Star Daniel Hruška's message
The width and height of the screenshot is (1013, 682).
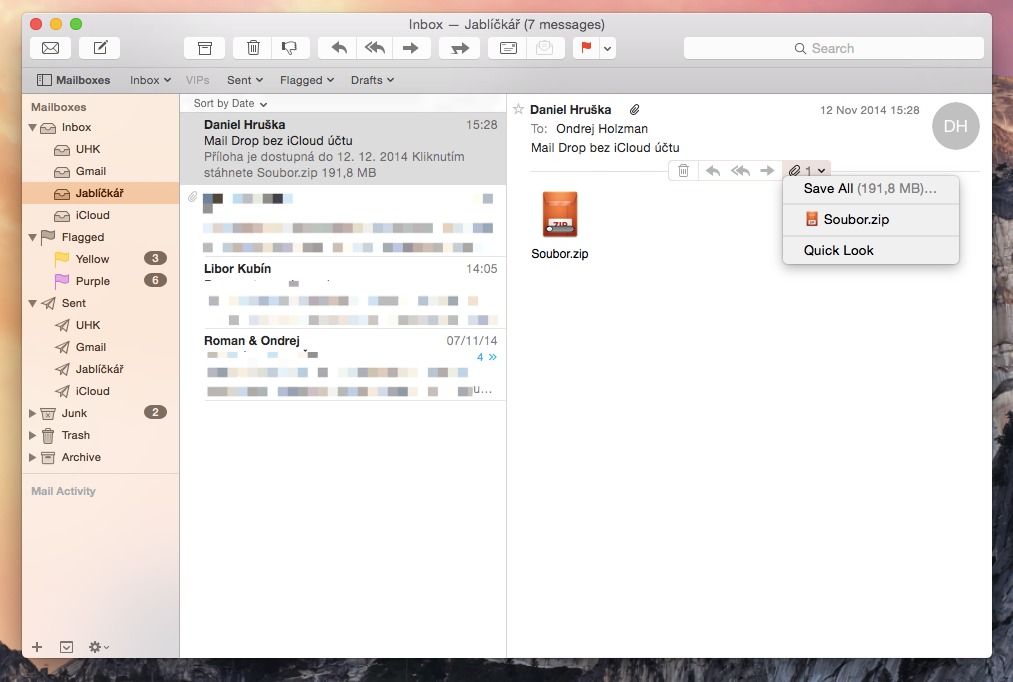coord(517,110)
